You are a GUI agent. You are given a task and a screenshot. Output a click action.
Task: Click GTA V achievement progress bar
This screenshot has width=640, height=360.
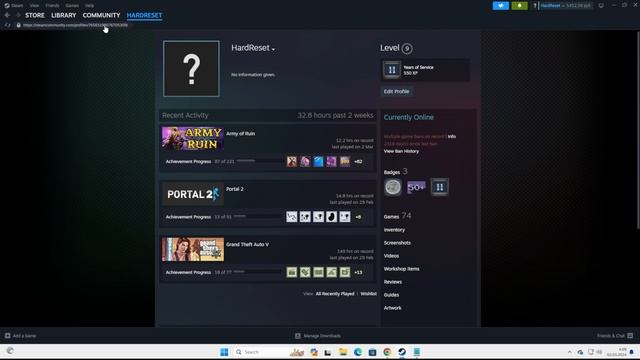(x=258, y=272)
